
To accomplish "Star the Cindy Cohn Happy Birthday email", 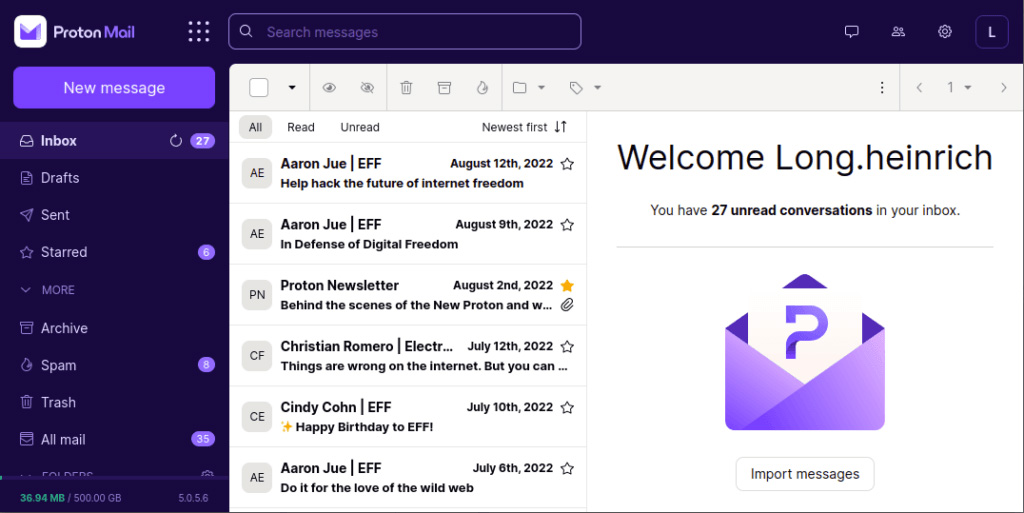I will [x=567, y=408].
